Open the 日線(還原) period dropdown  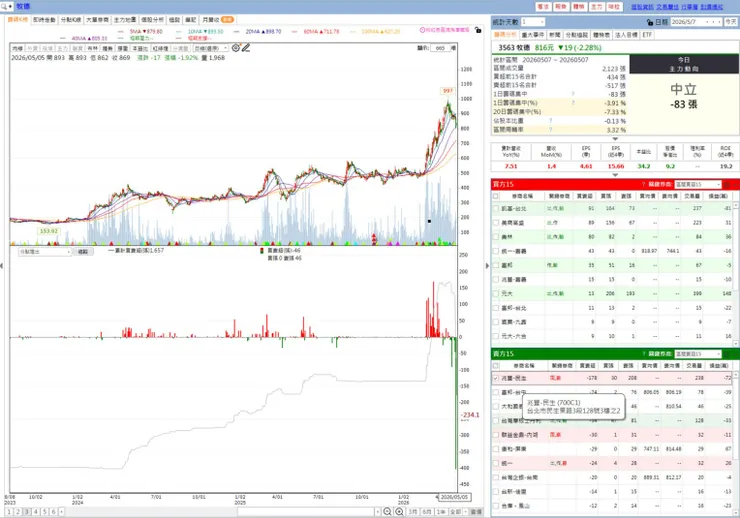210,48
